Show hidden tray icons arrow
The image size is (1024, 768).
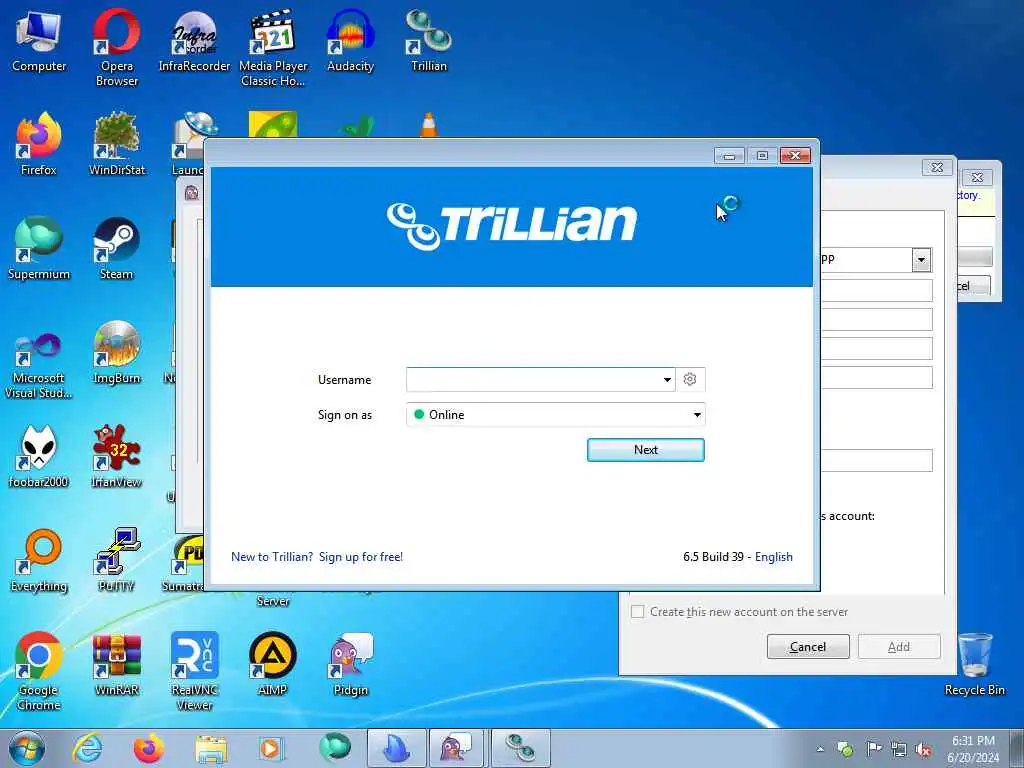point(820,749)
